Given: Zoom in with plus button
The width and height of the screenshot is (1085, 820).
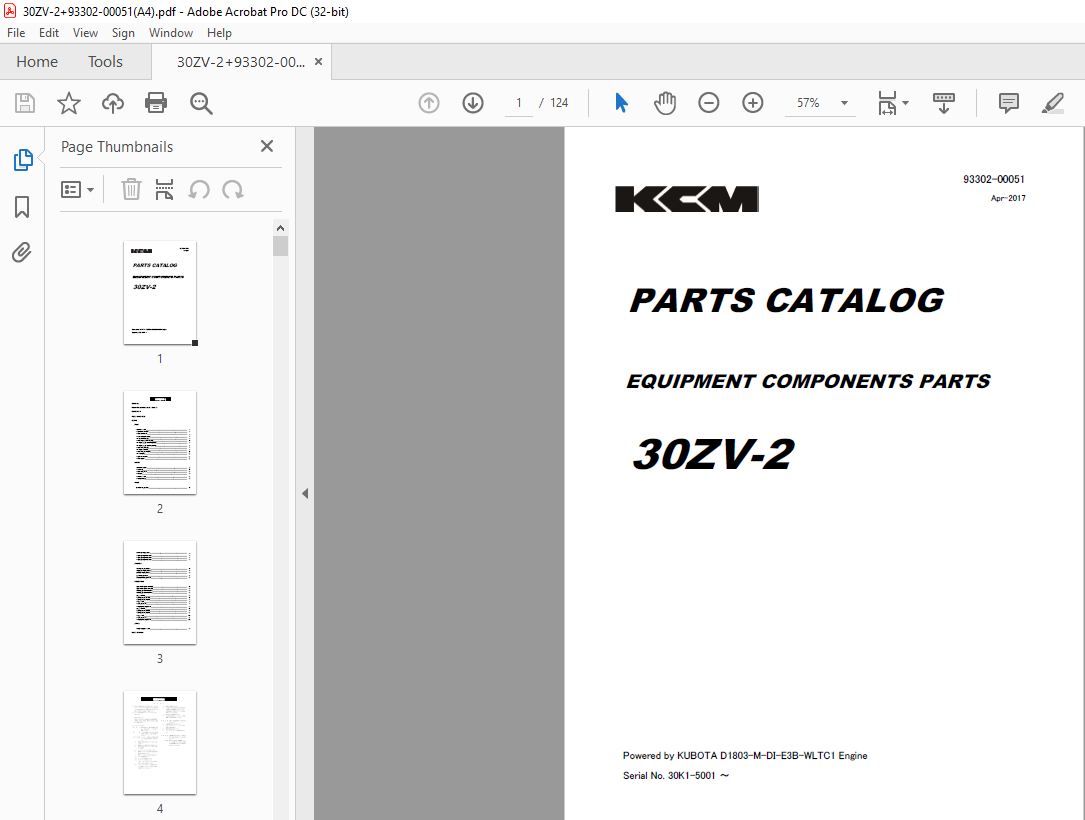Looking at the screenshot, I should 753,103.
